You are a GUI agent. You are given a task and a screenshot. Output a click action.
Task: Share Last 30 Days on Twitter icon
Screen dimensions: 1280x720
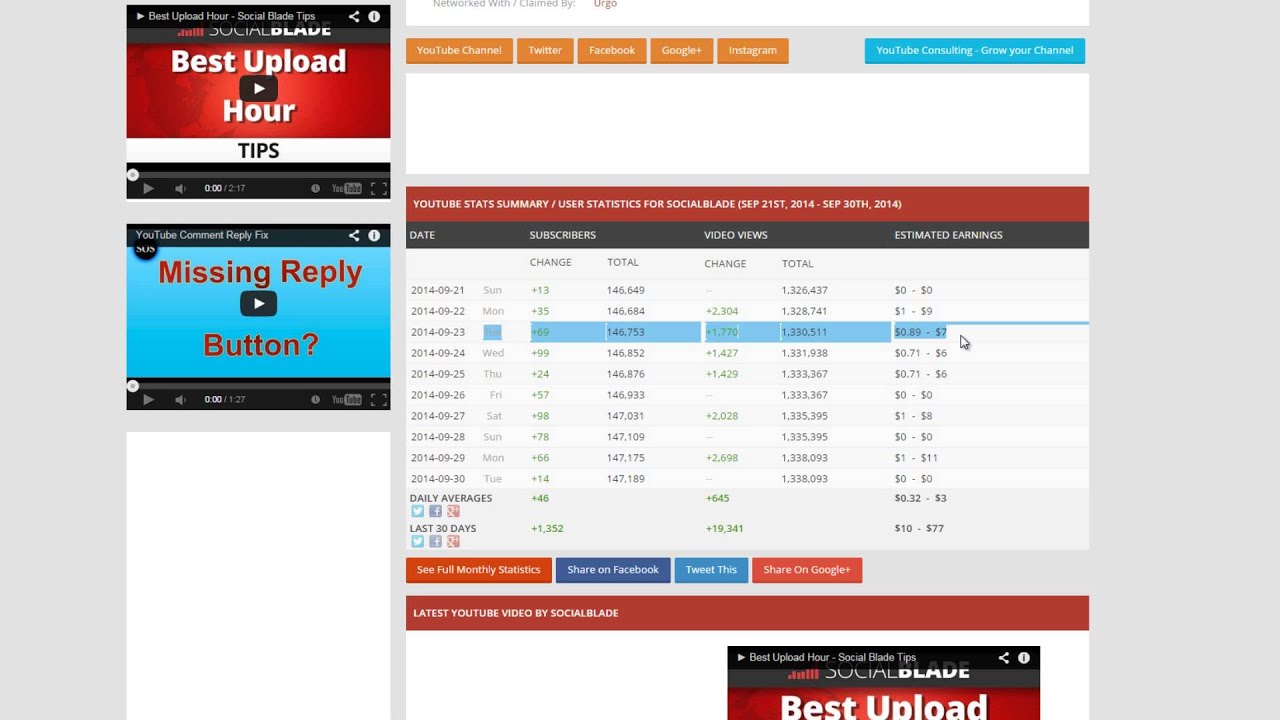[417, 541]
